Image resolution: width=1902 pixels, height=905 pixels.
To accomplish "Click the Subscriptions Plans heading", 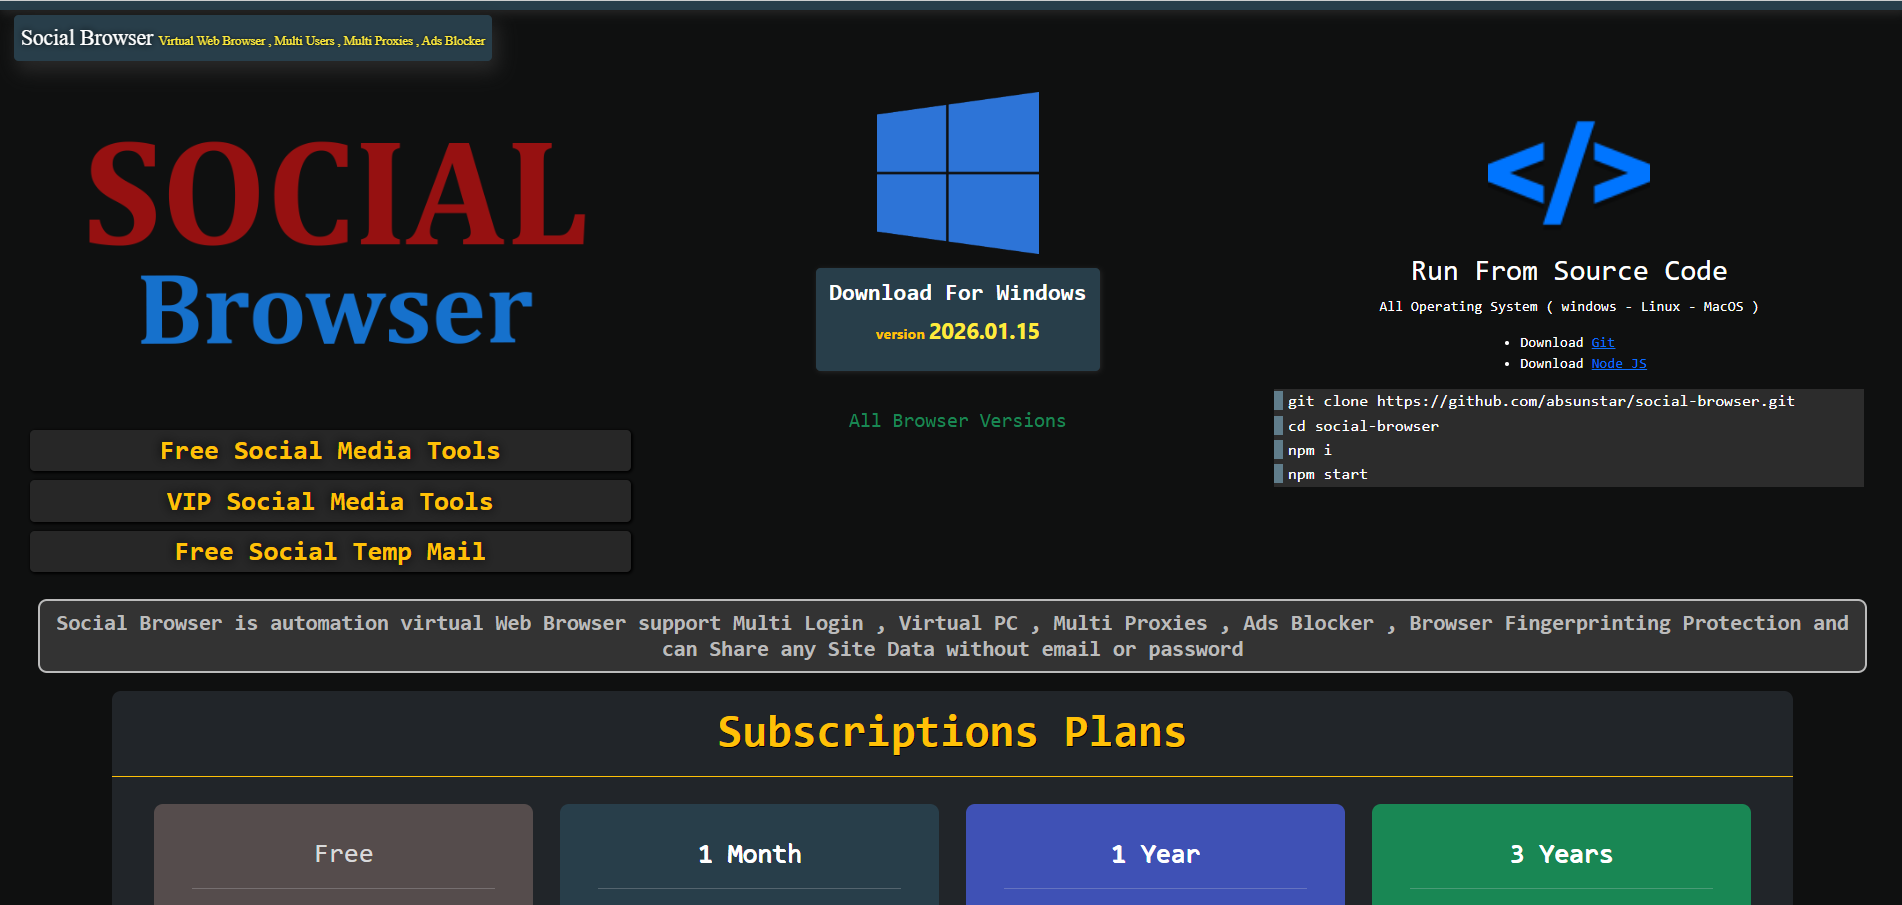I will [952, 731].
